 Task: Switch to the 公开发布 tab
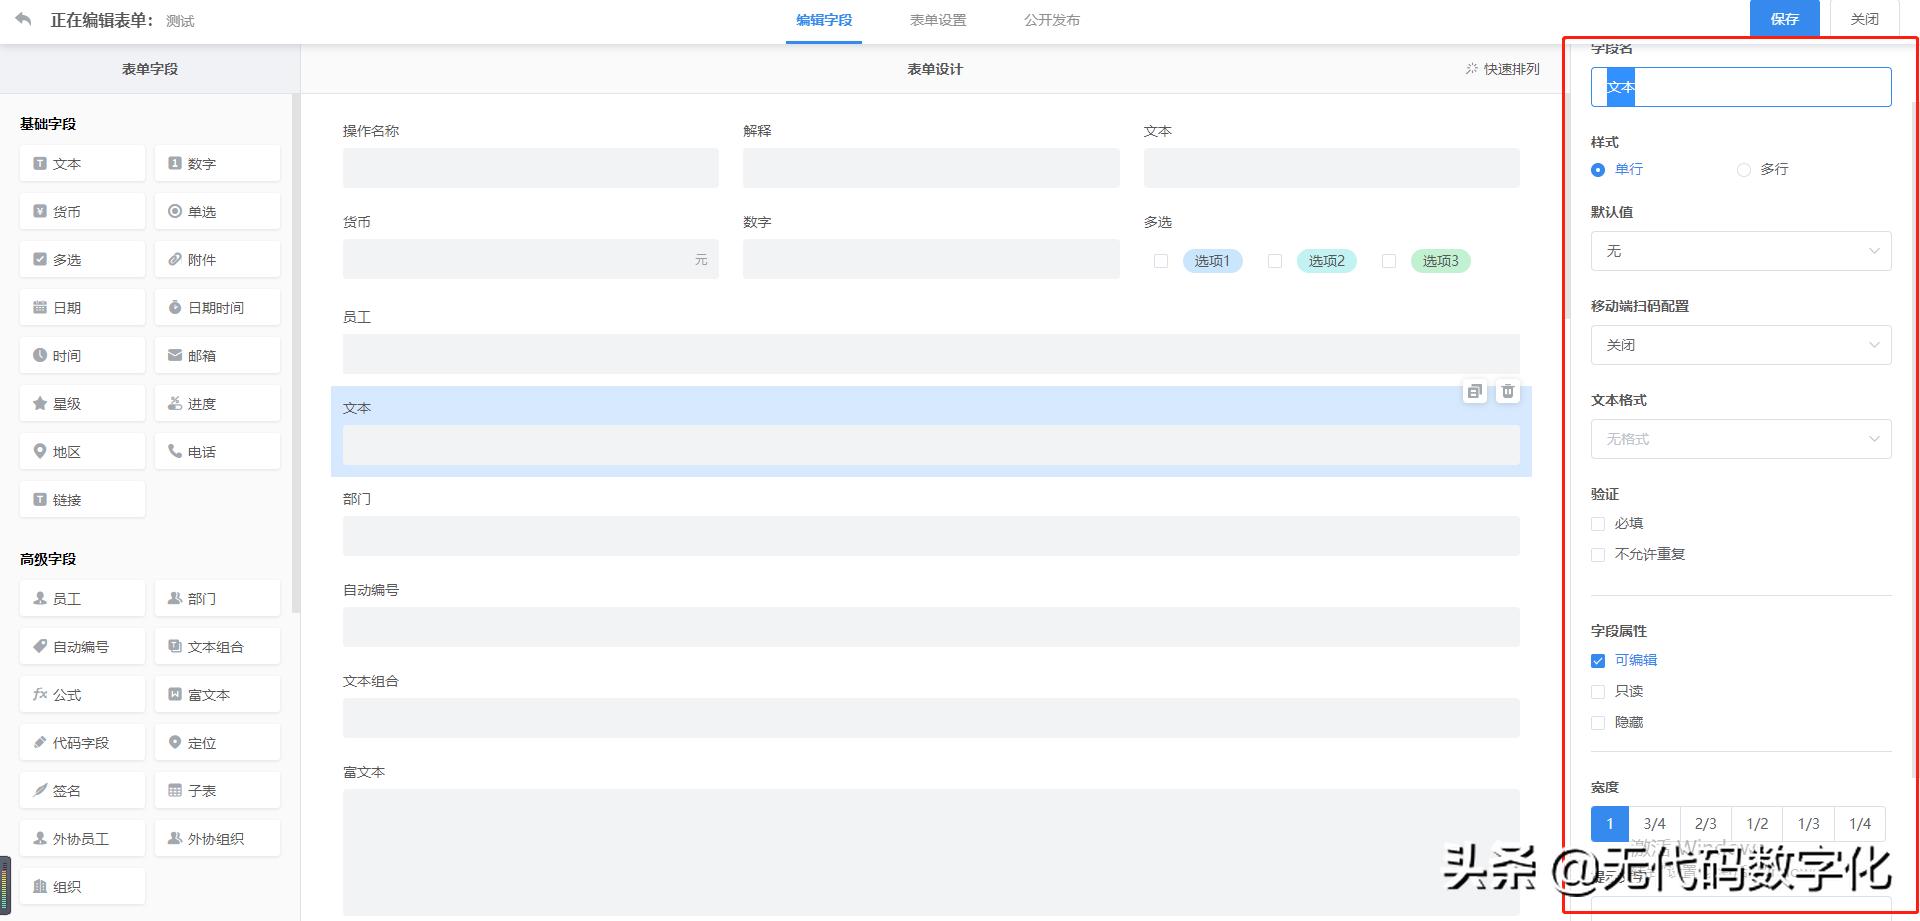click(x=1052, y=20)
